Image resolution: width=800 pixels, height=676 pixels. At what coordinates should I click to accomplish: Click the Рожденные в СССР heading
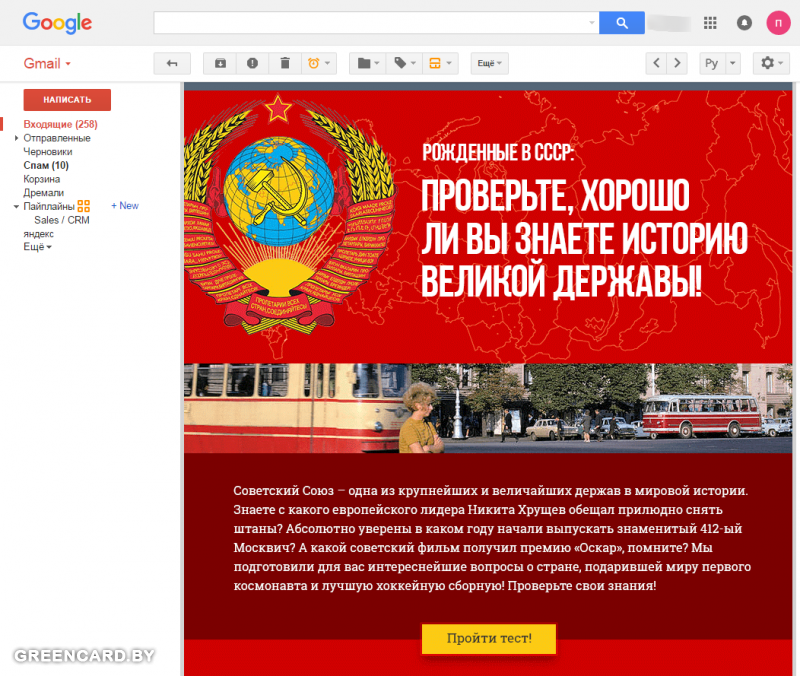(498, 152)
